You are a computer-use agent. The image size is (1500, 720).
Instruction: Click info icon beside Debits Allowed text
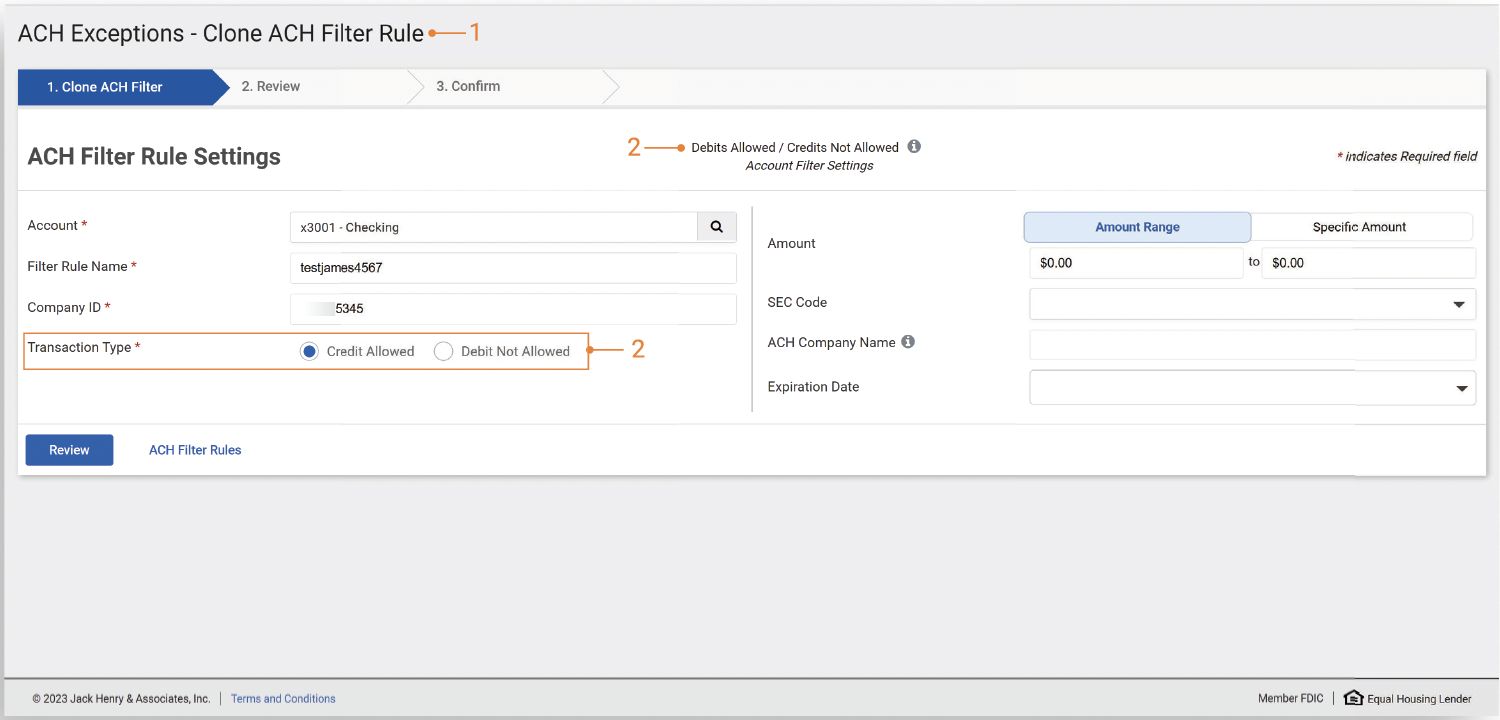914,147
